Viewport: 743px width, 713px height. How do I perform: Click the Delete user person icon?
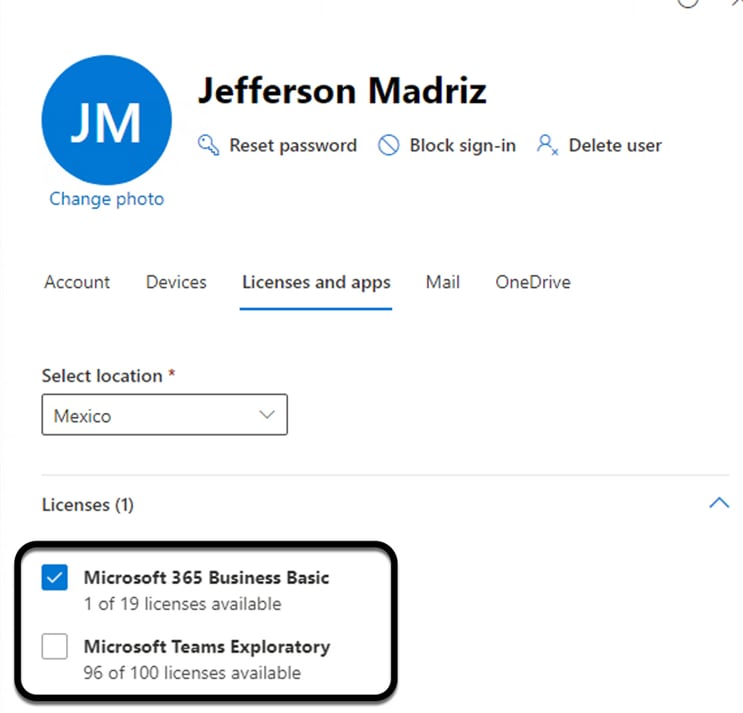point(547,145)
